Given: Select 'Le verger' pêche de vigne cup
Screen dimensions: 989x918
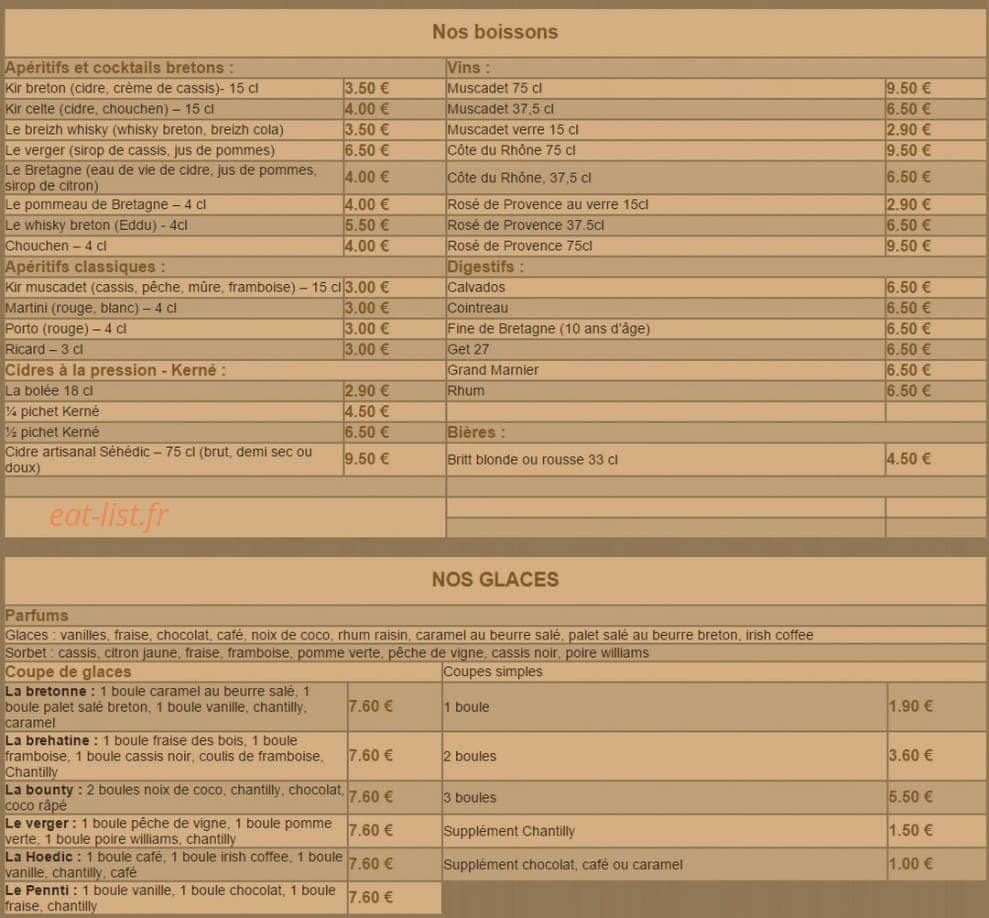Looking at the screenshot, I should click(x=168, y=832).
